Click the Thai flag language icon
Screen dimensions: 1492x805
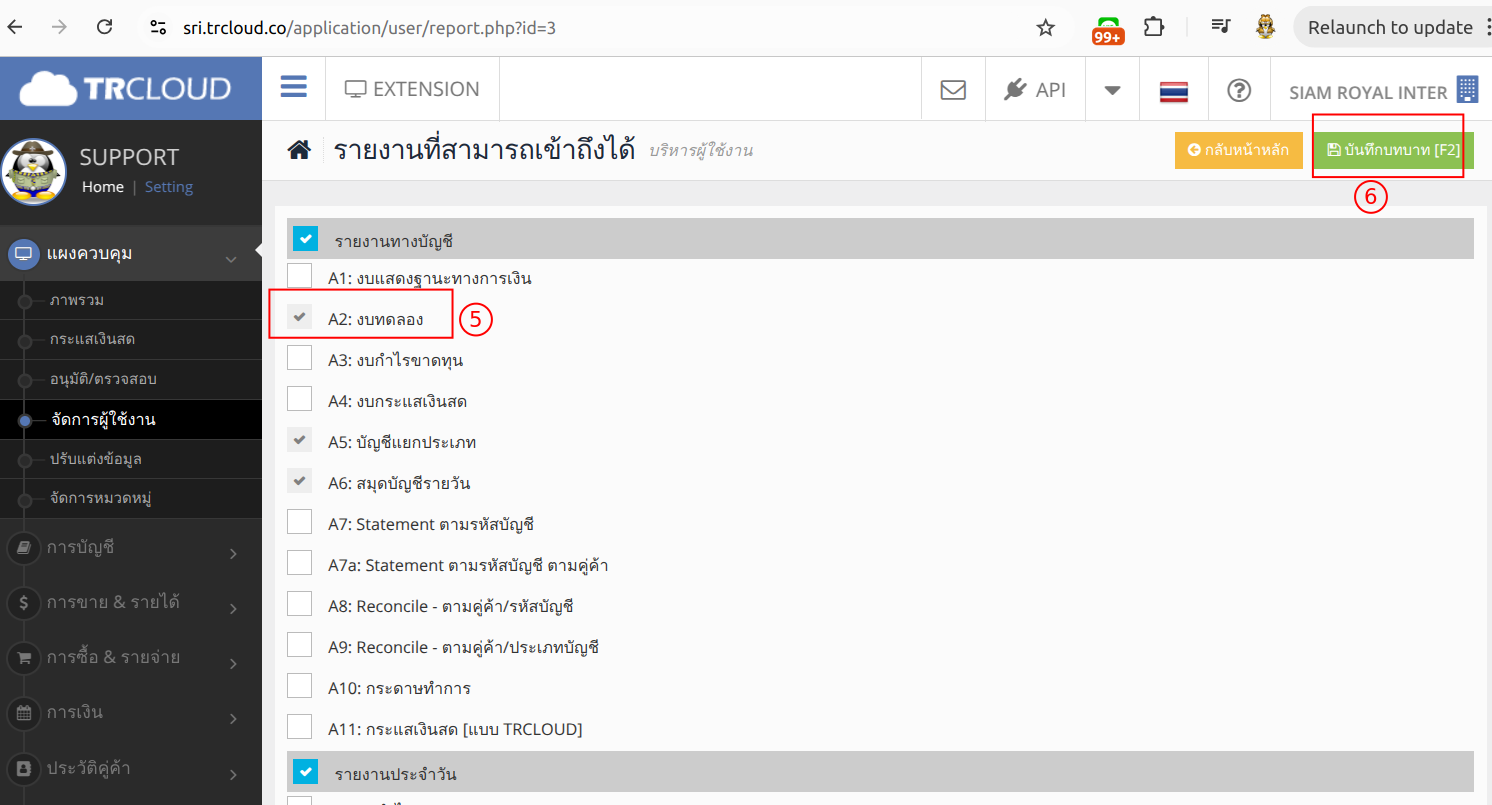point(1173,91)
